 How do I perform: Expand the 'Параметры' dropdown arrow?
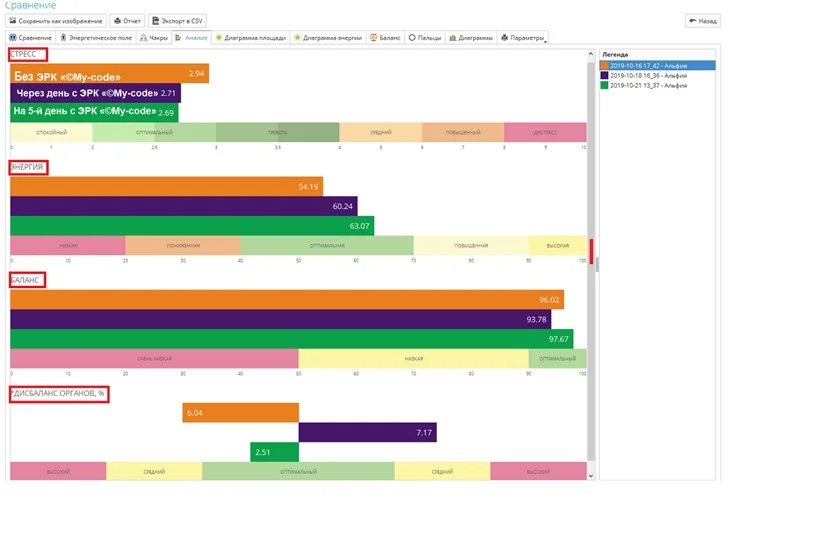click(x=546, y=40)
